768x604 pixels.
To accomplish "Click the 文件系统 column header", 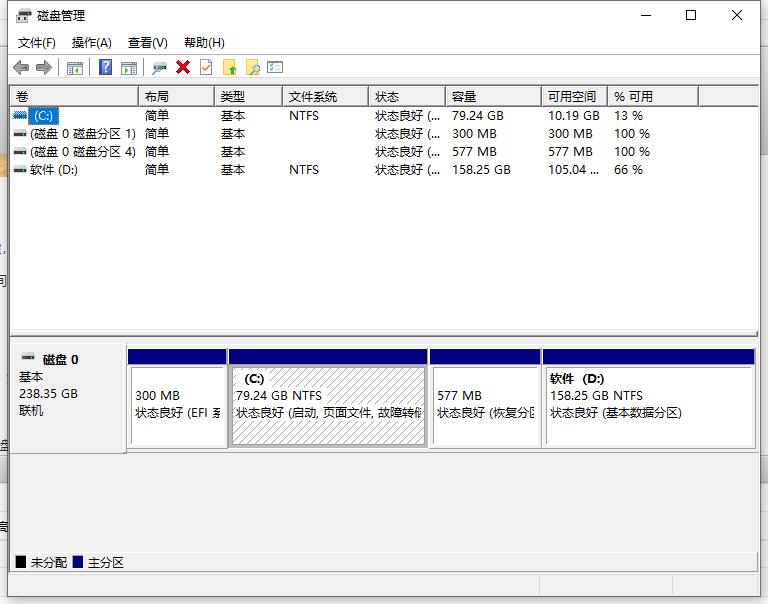I will 324,97.
